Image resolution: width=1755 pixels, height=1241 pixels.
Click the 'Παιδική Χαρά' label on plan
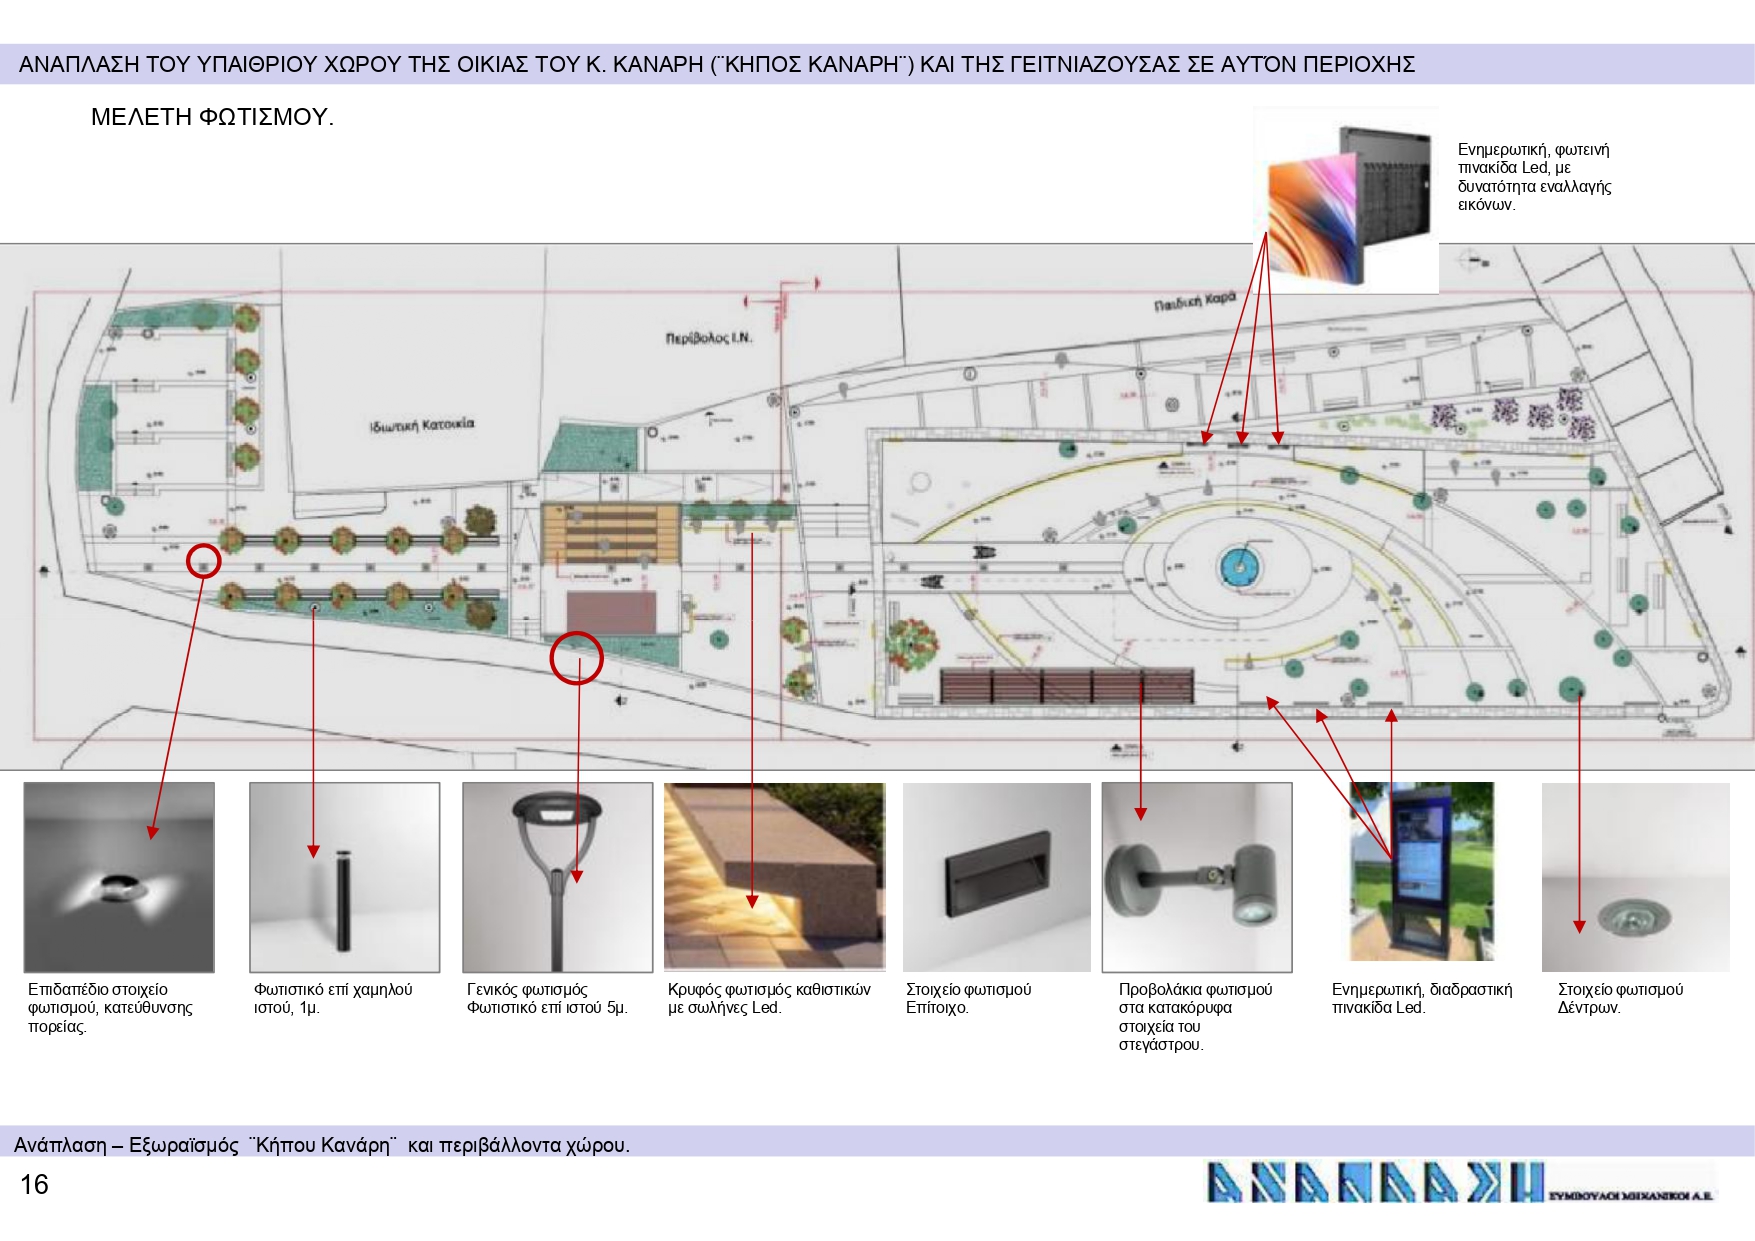point(1195,301)
